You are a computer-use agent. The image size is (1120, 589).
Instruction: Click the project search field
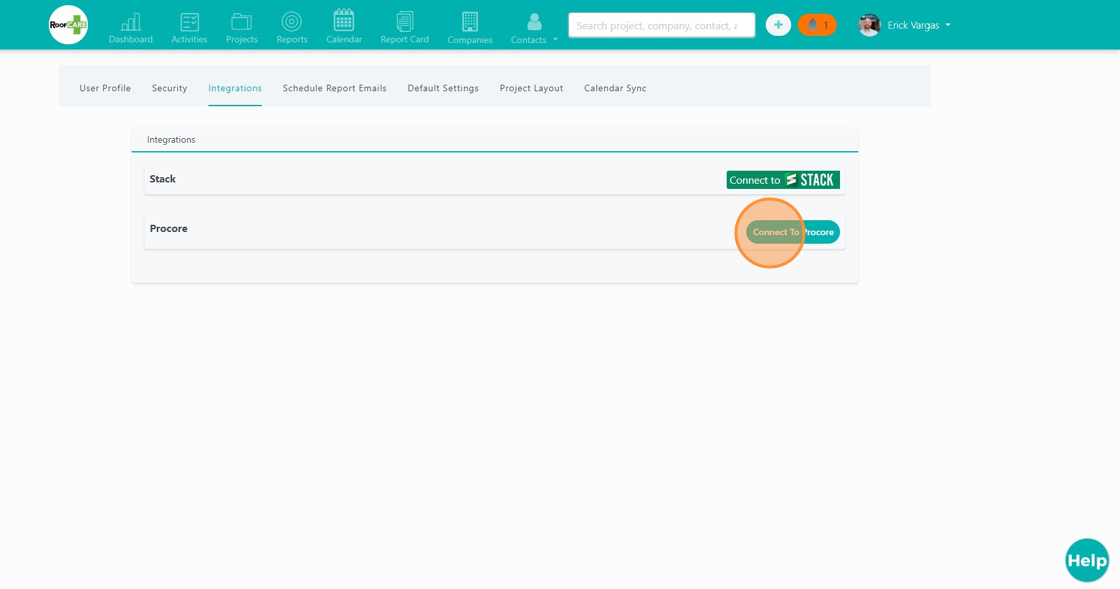click(x=661, y=24)
